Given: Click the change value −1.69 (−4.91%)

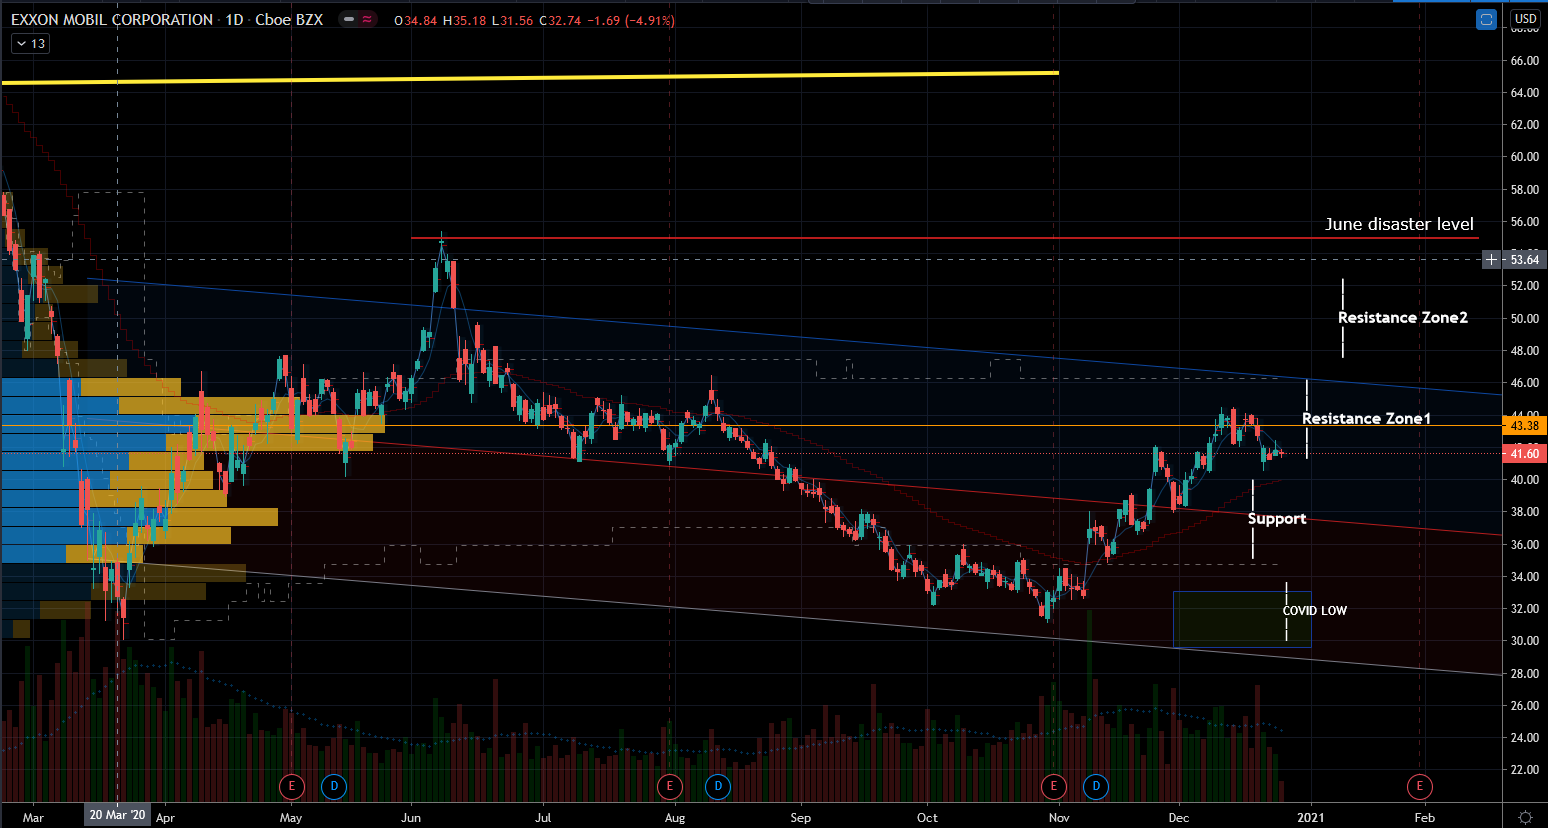Looking at the screenshot, I should coord(631,21).
